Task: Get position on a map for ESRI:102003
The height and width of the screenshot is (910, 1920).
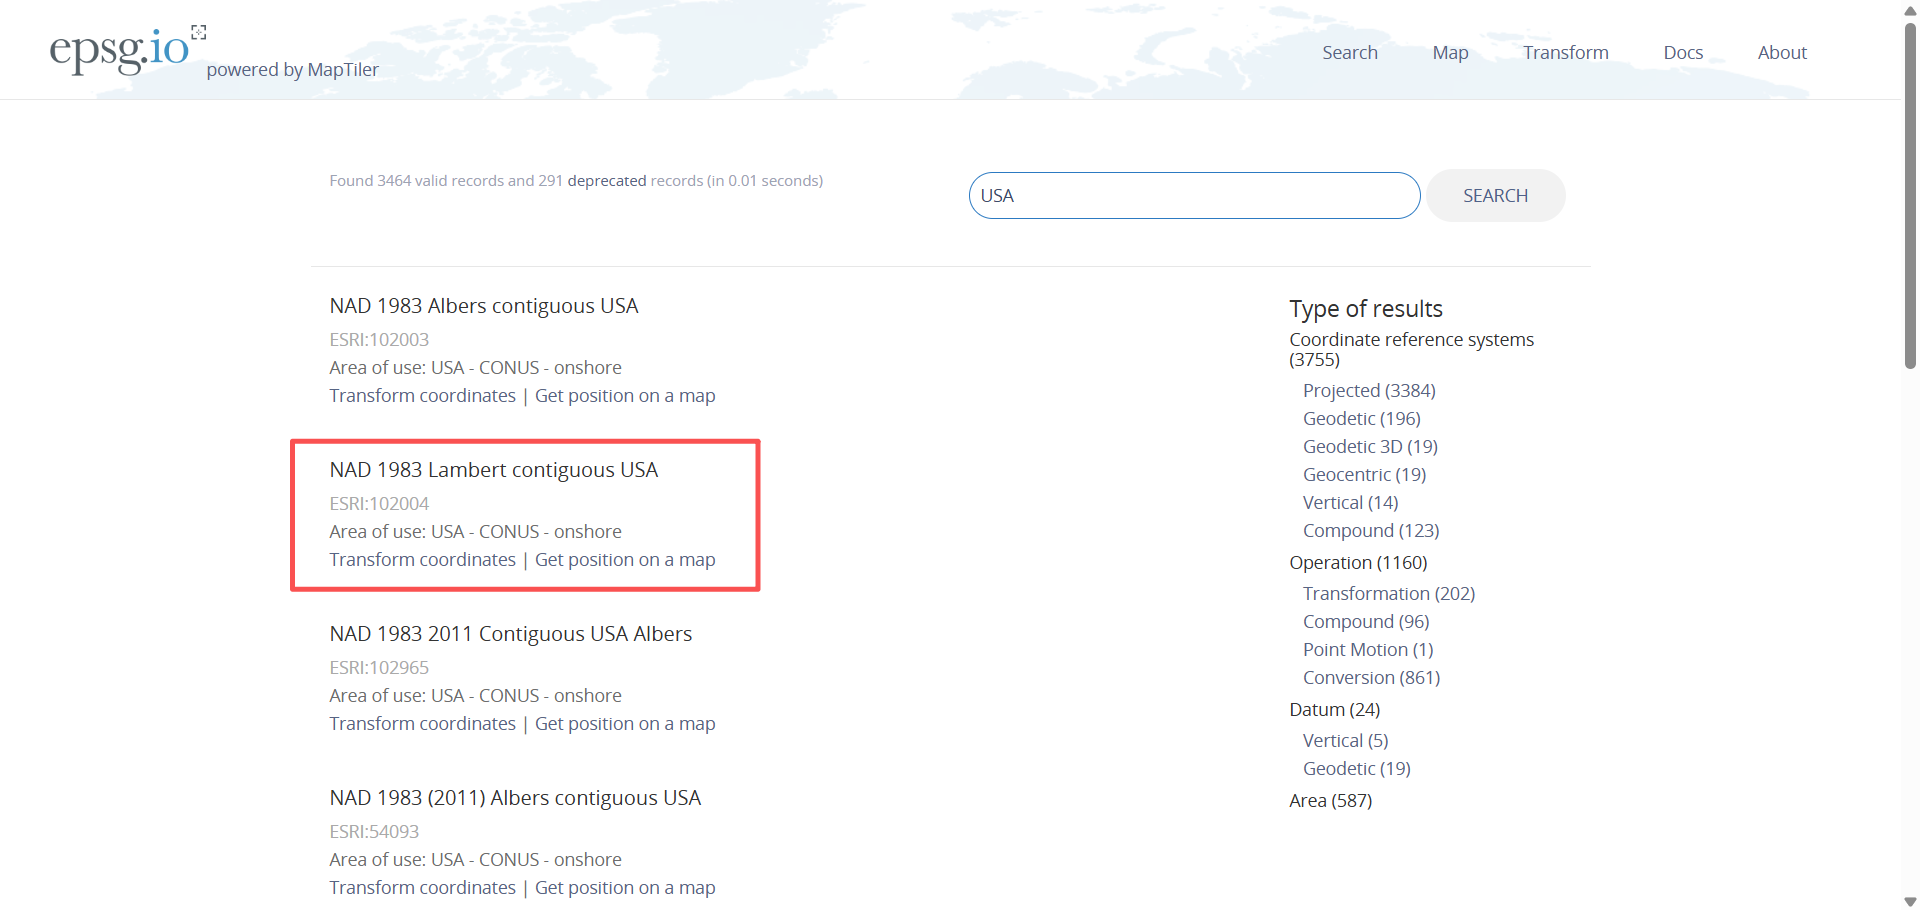Action: coord(624,396)
